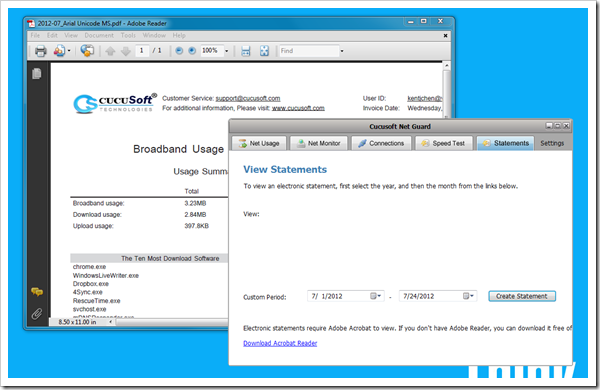Go to next page with down arrow
The width and height of the screenshot is (600, 390).
pyautogui.click(x=126, y=51)
